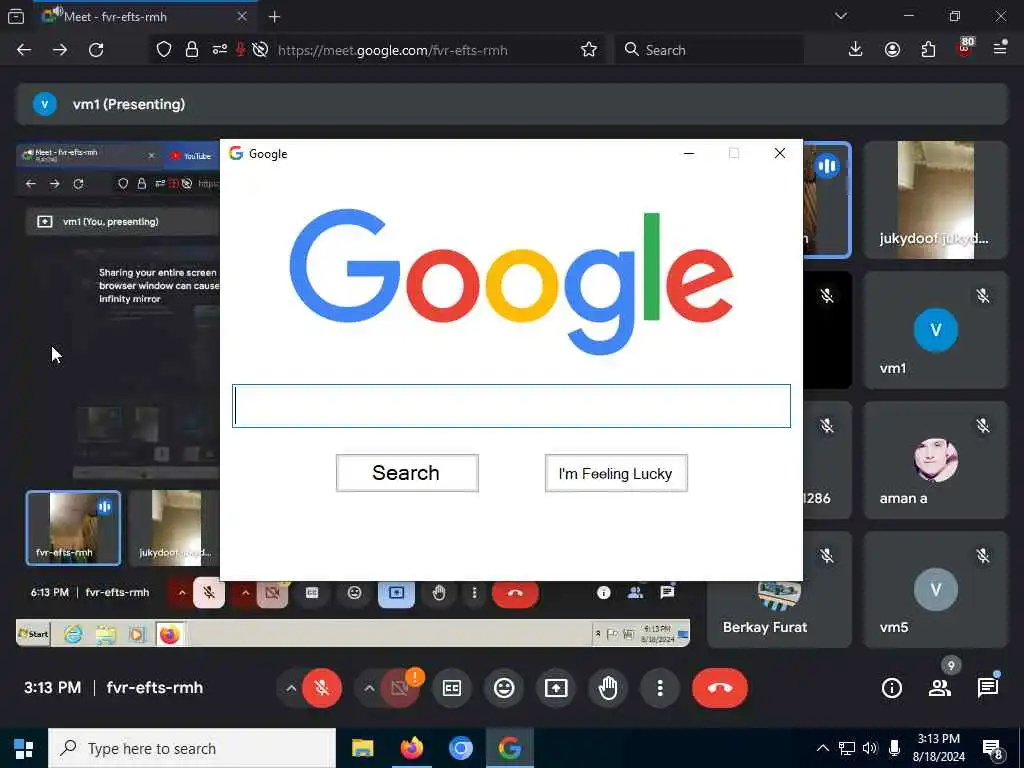Viewport: 1024px width, 768px height.
Task: Open more options three-dot menu
Action: coord(660,688)
